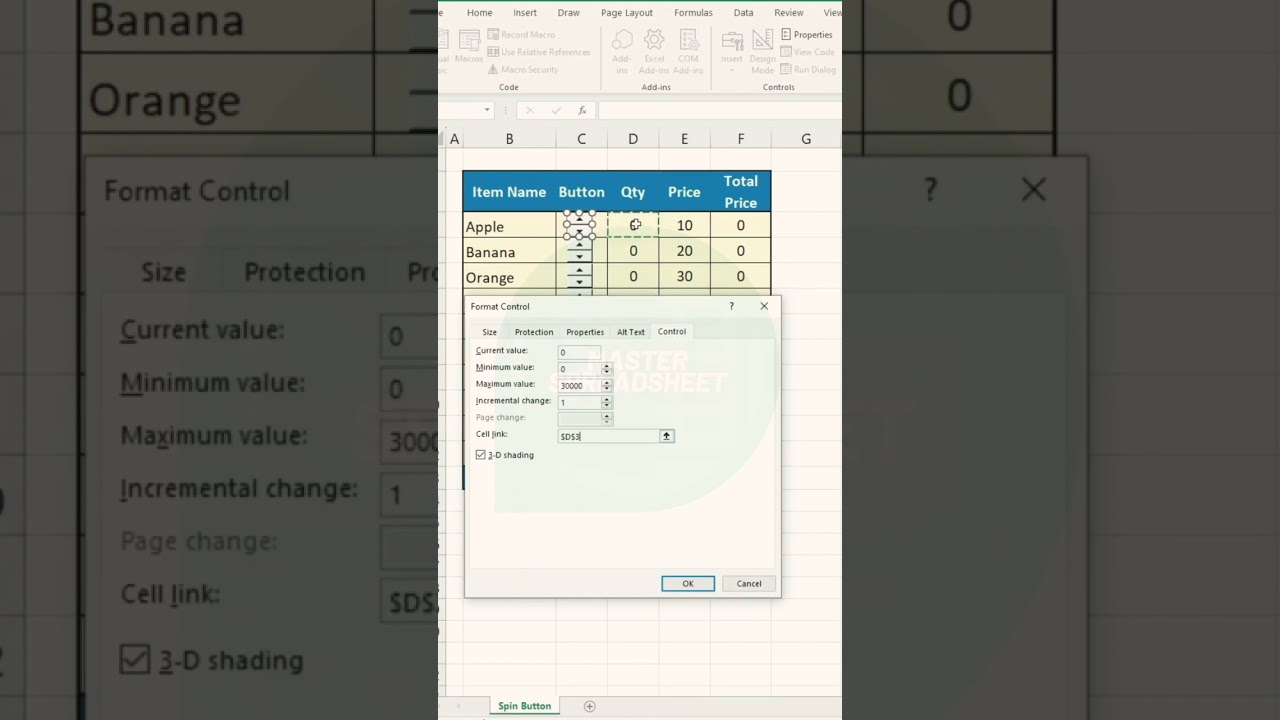Switch to the Protection tab
Screen dimensions: 1280x720
coord(534,332)
